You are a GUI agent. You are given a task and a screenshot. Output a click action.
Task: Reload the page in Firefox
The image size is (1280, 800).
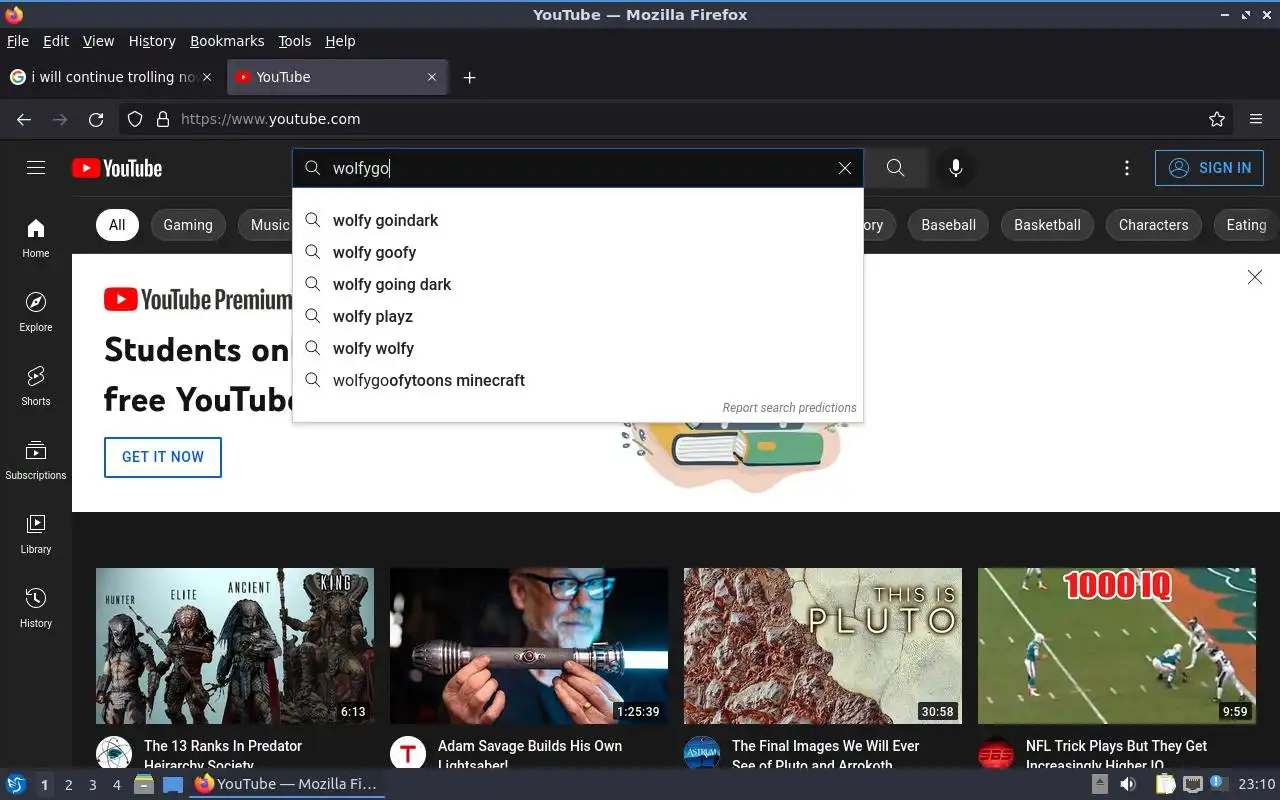pos(96,119)
